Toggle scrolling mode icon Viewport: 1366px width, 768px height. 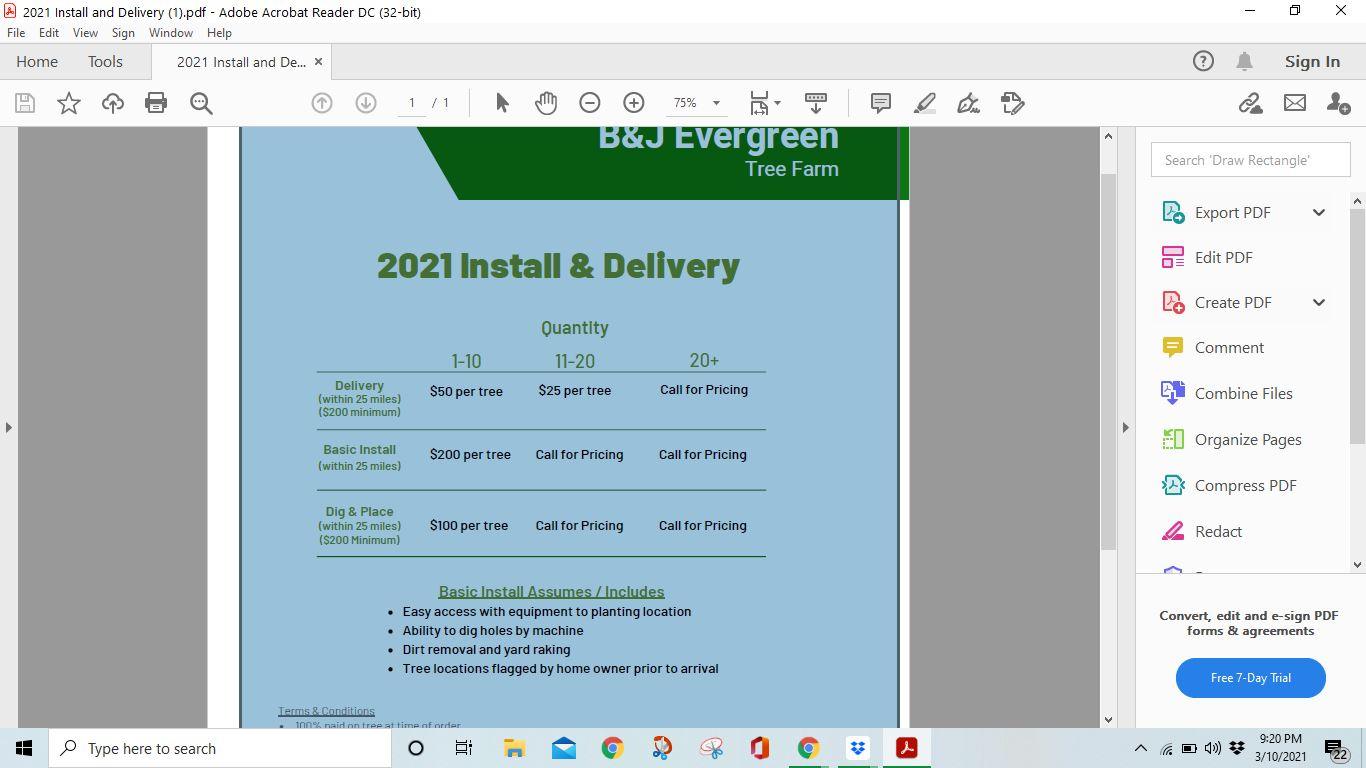click(816, 103)
